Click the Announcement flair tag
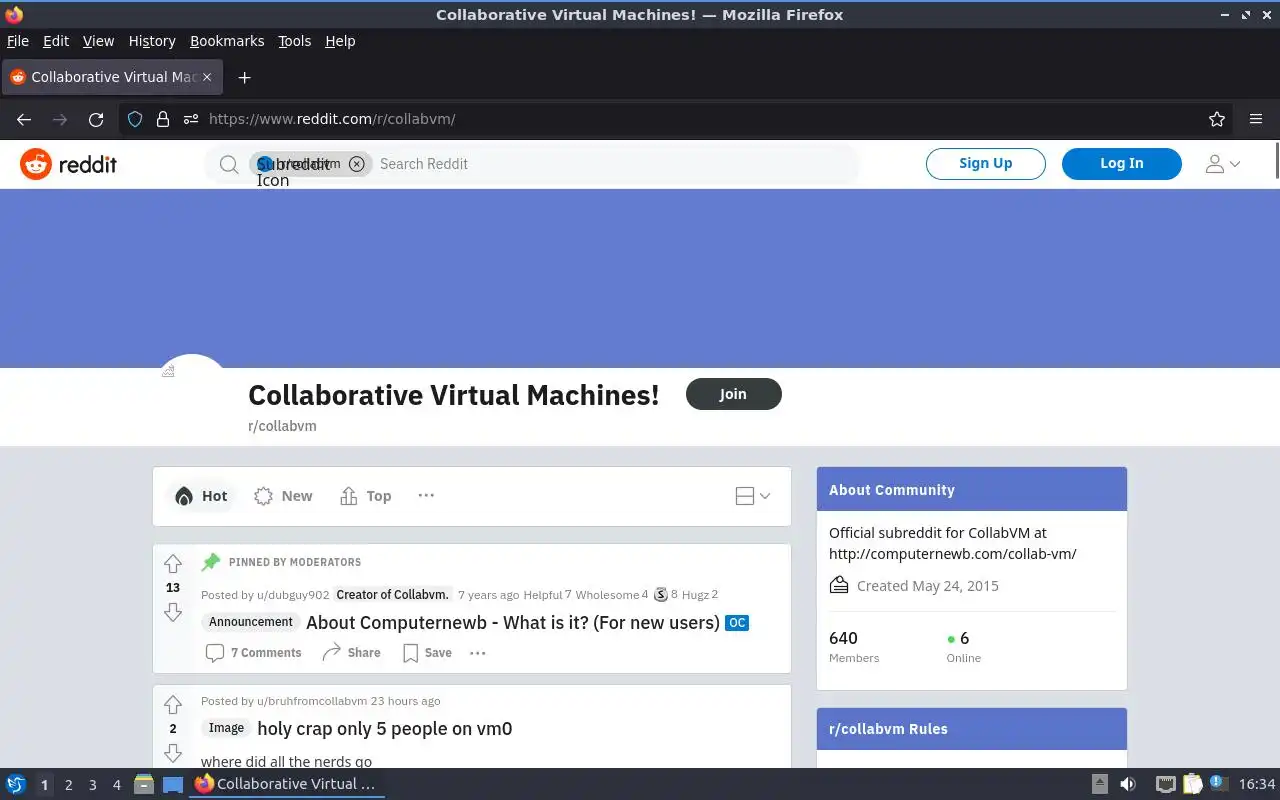1280x800 pixels. point(251,622)
